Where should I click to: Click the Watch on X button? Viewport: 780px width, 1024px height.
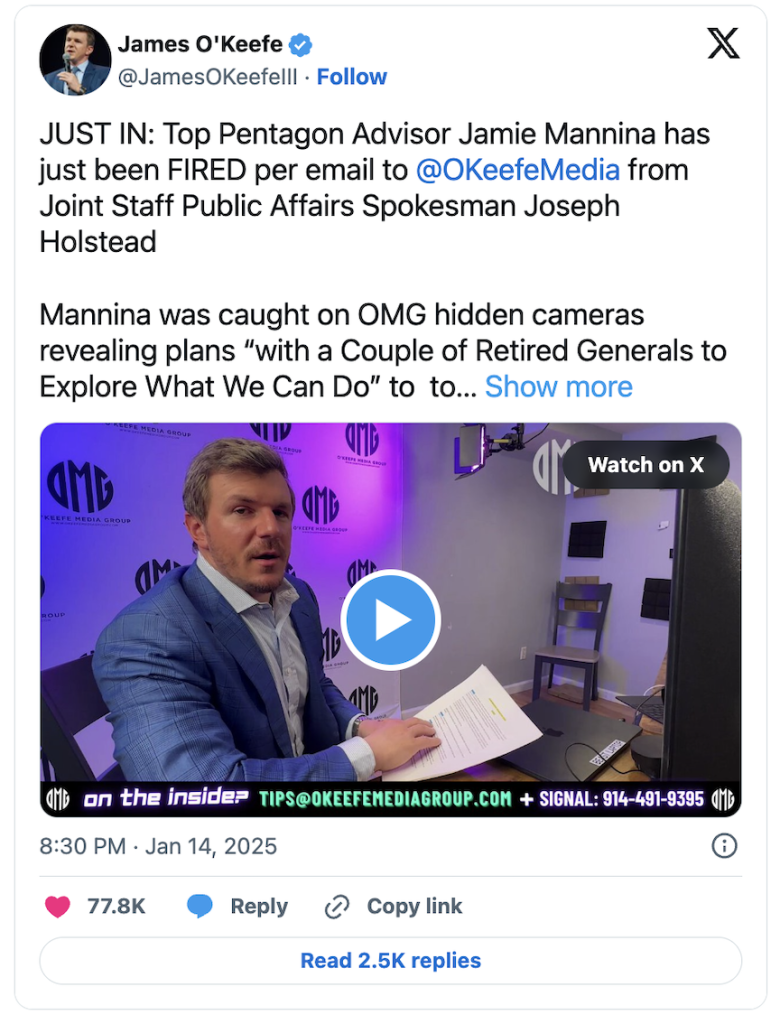click(x=645, y=464)
